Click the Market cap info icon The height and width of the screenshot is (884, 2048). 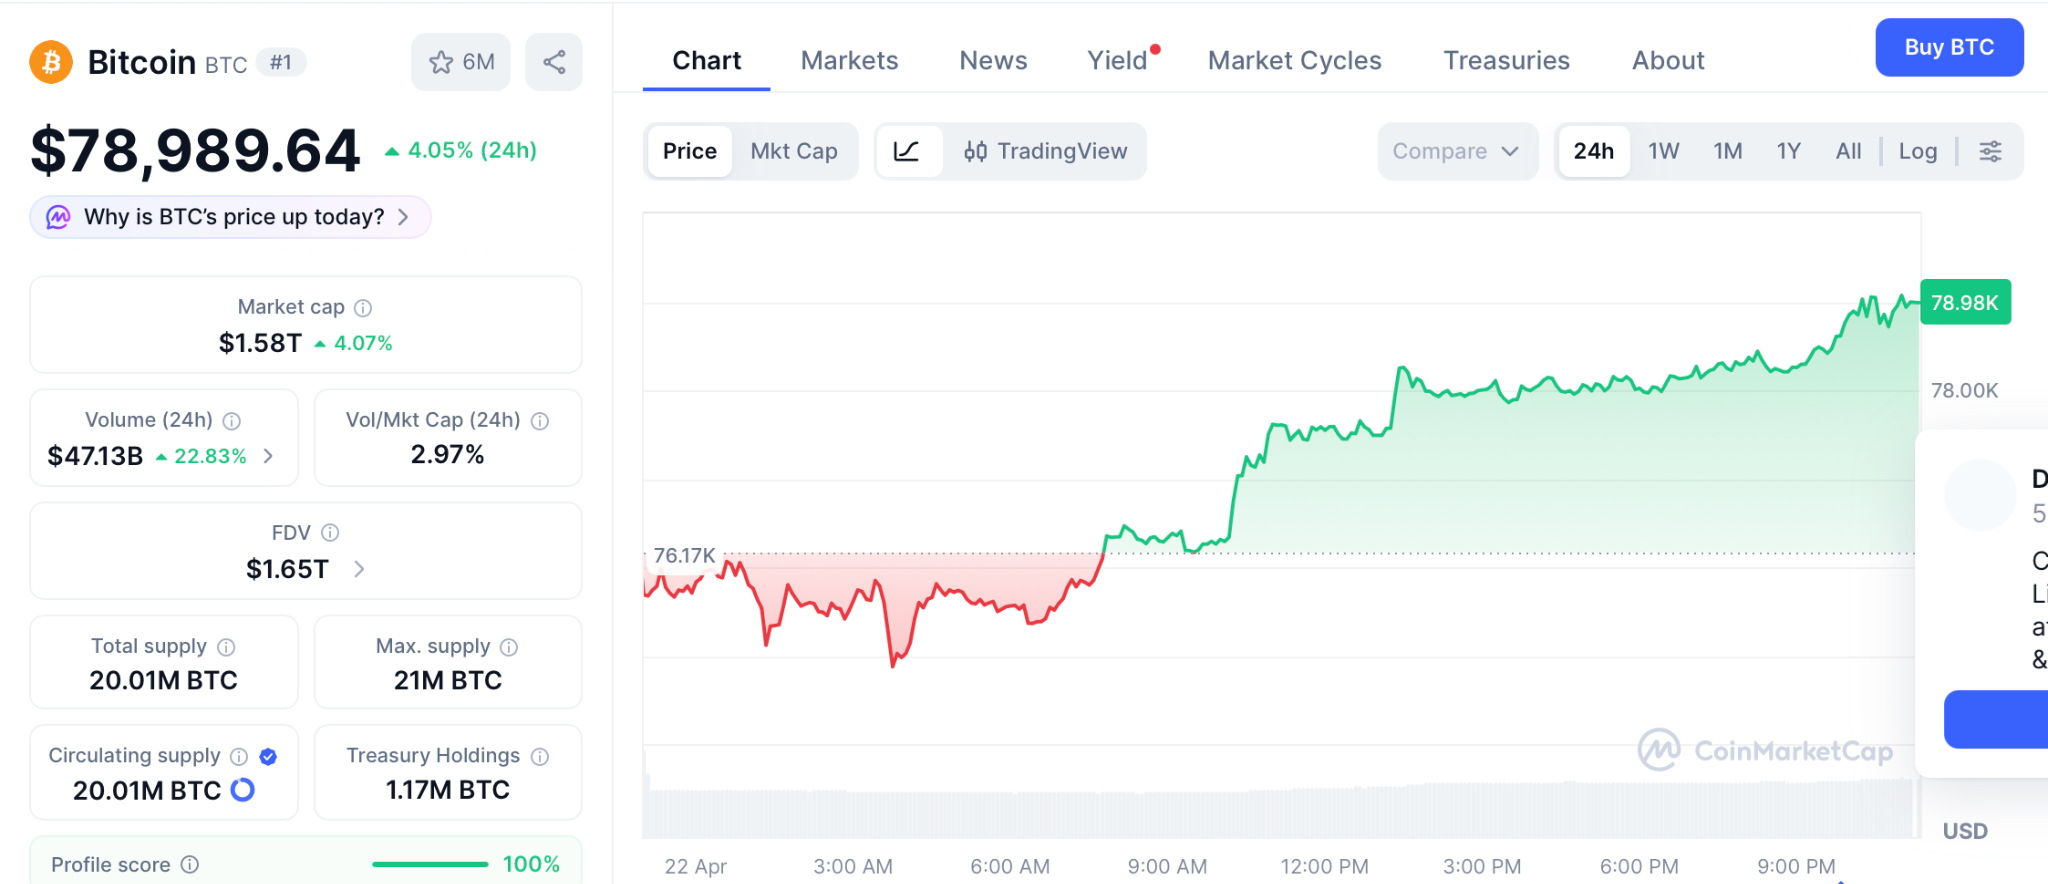pyautogui.click(x=363, y=308)
